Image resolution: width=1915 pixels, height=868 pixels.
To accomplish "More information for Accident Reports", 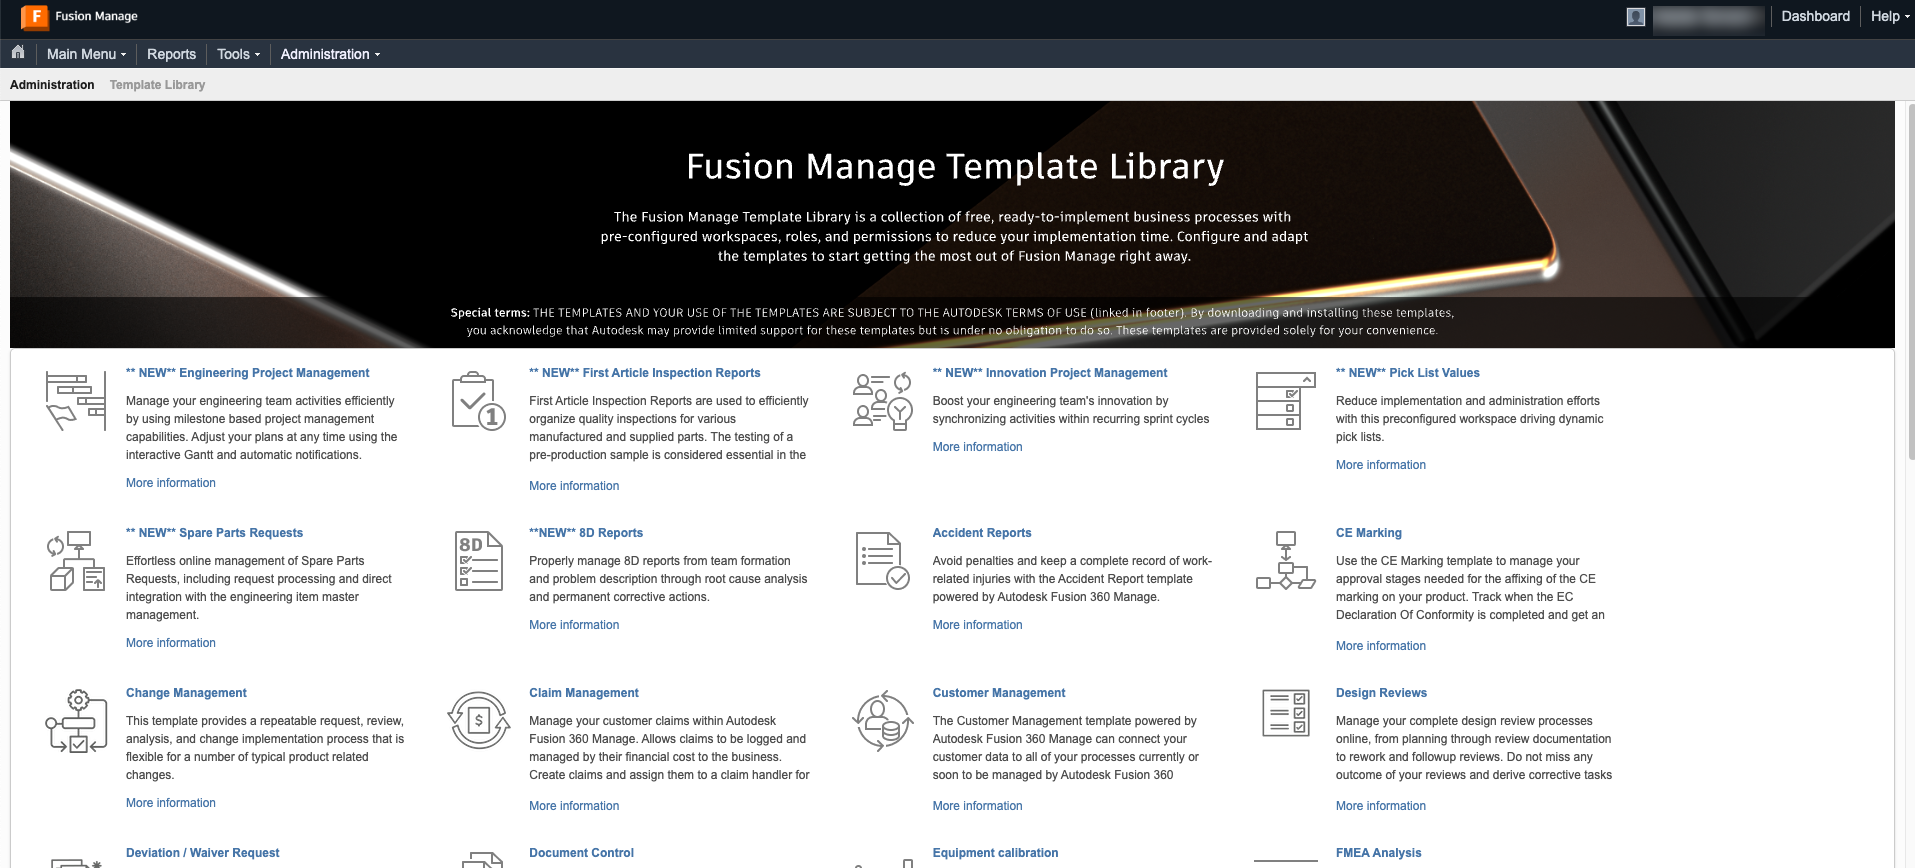I will 977,625.
